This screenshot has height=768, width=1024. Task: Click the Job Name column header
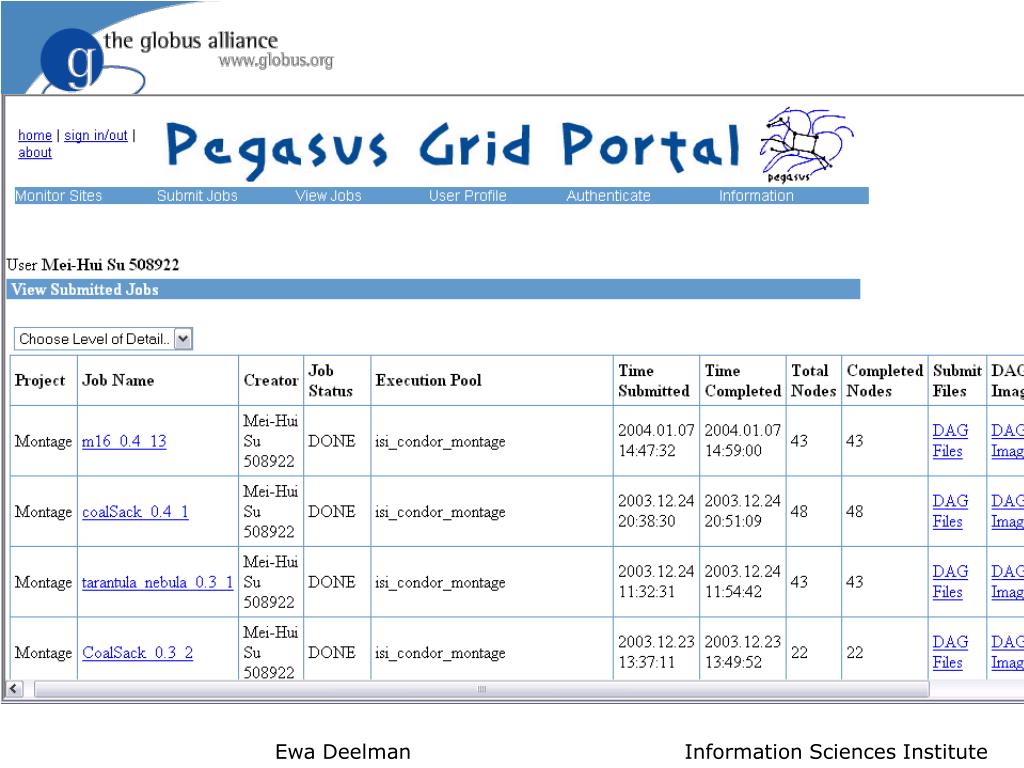(x=118, y=380)
